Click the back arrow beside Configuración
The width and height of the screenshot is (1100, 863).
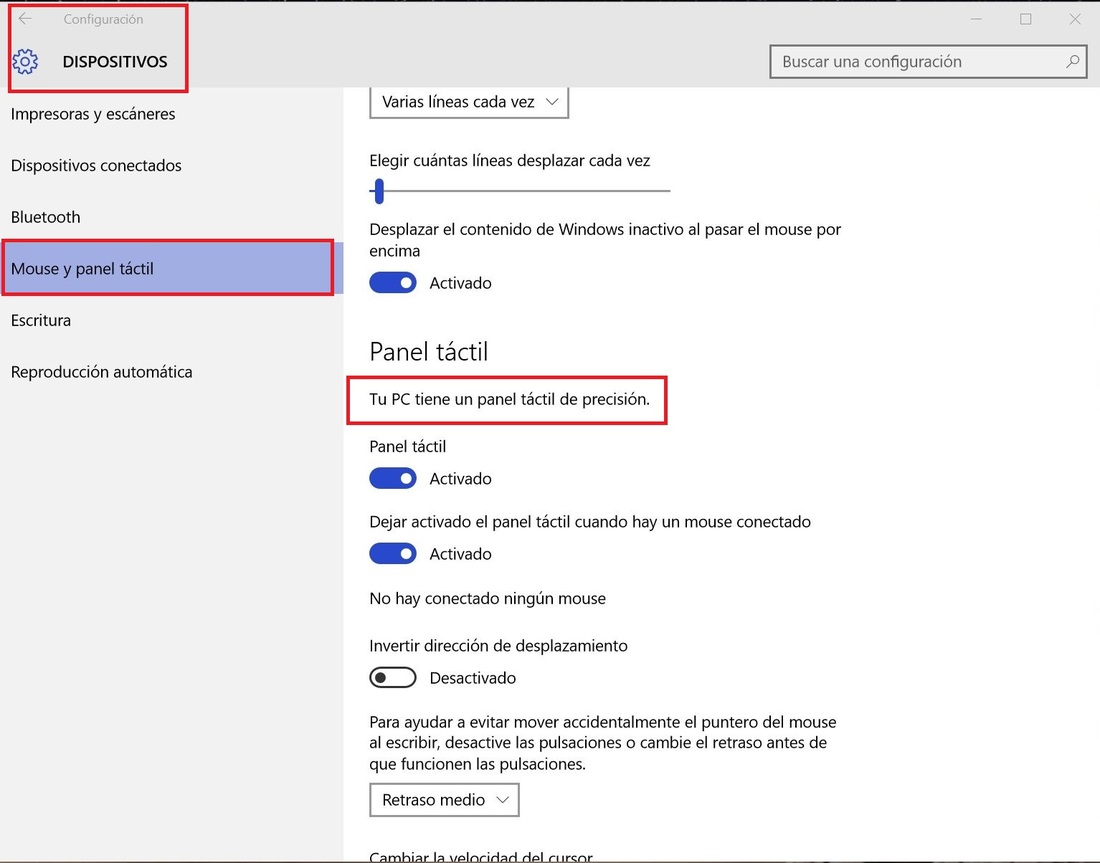(25, 19)
